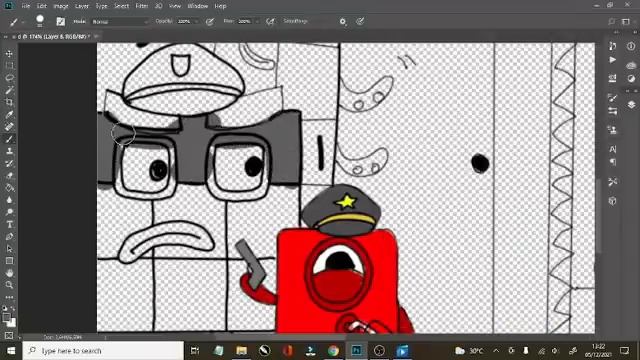Toggle pressure for opacity button
Viewport: 640px width, 360px height.
(210, 22)
